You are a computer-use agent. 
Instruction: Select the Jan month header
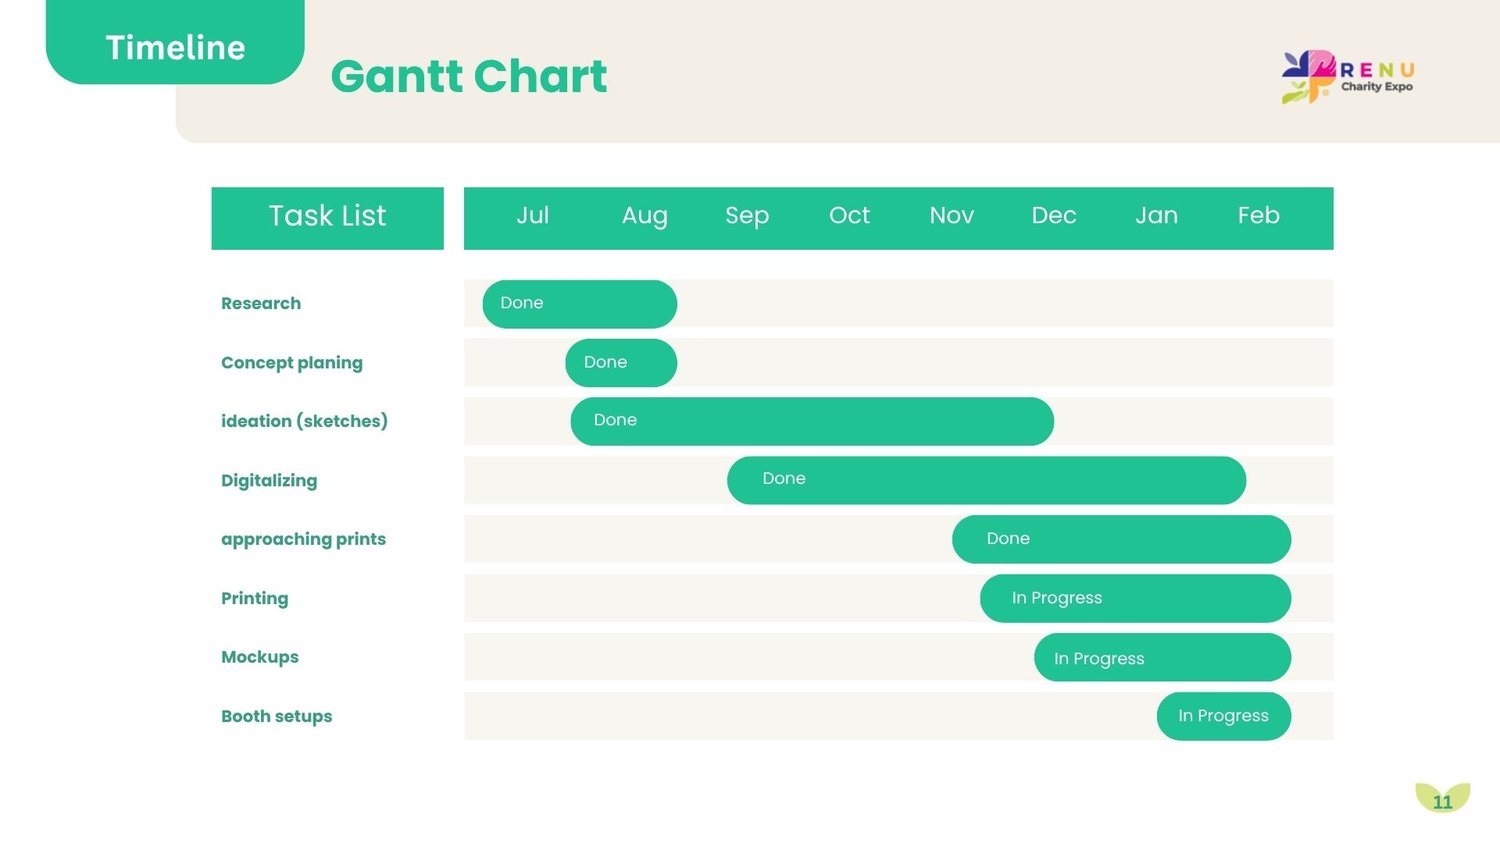pyautogui.click(x=1157, y=215)
